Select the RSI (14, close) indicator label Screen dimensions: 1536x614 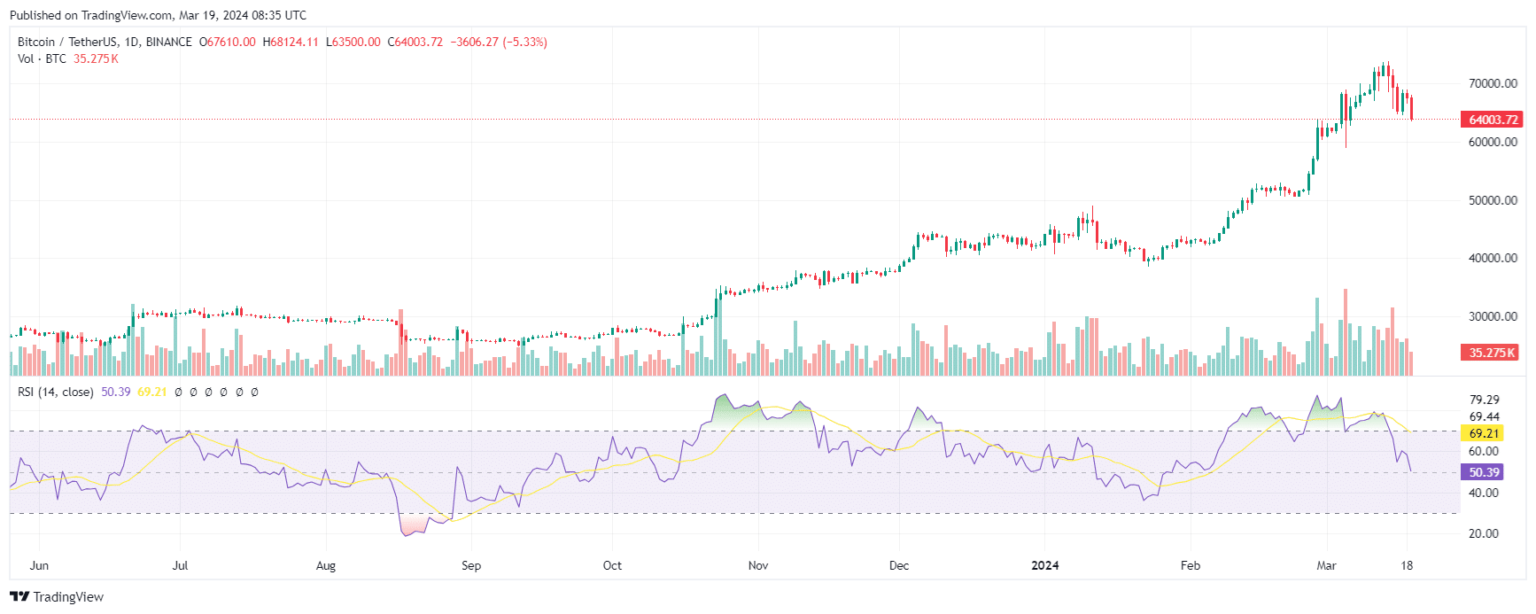[56, 392]
